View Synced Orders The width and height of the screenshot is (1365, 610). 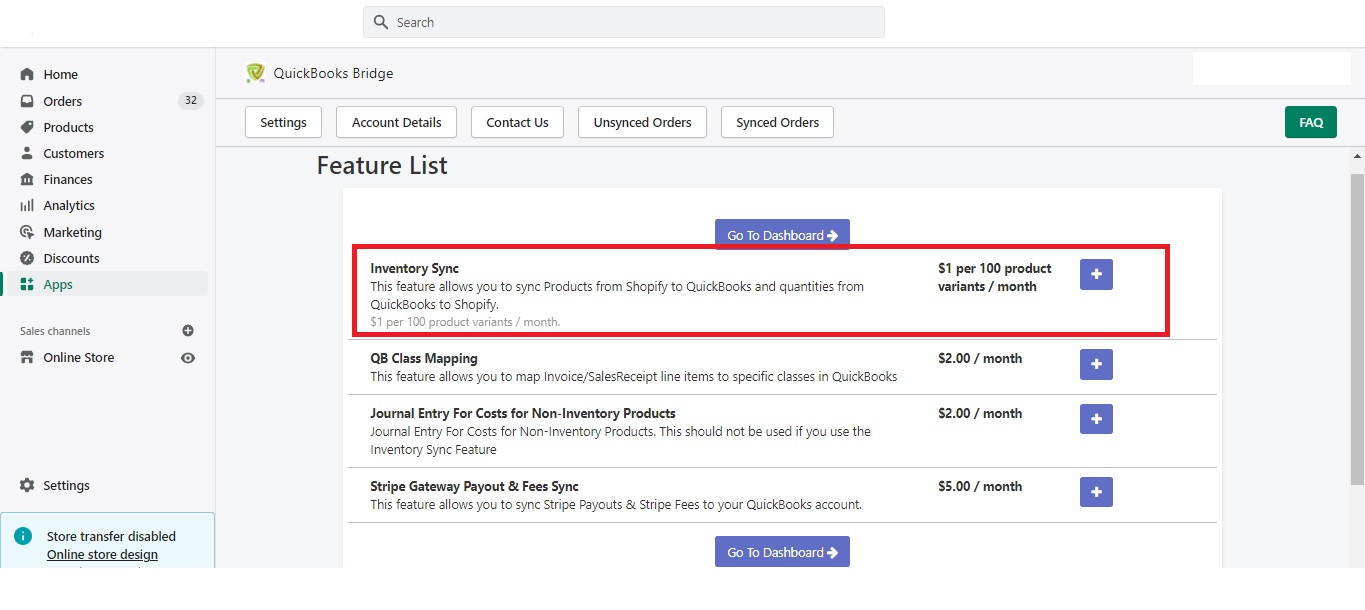coord(777,122)
